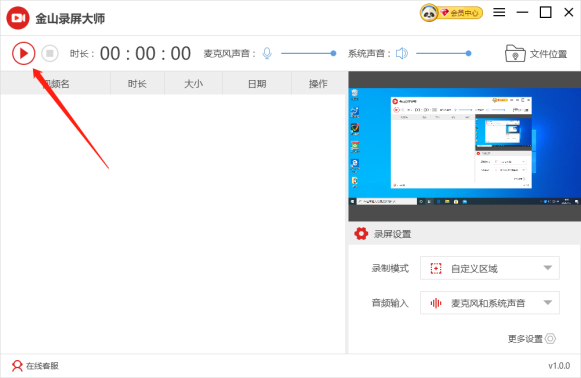Close the recorder window
581x378 pixels.
[569, 13]
